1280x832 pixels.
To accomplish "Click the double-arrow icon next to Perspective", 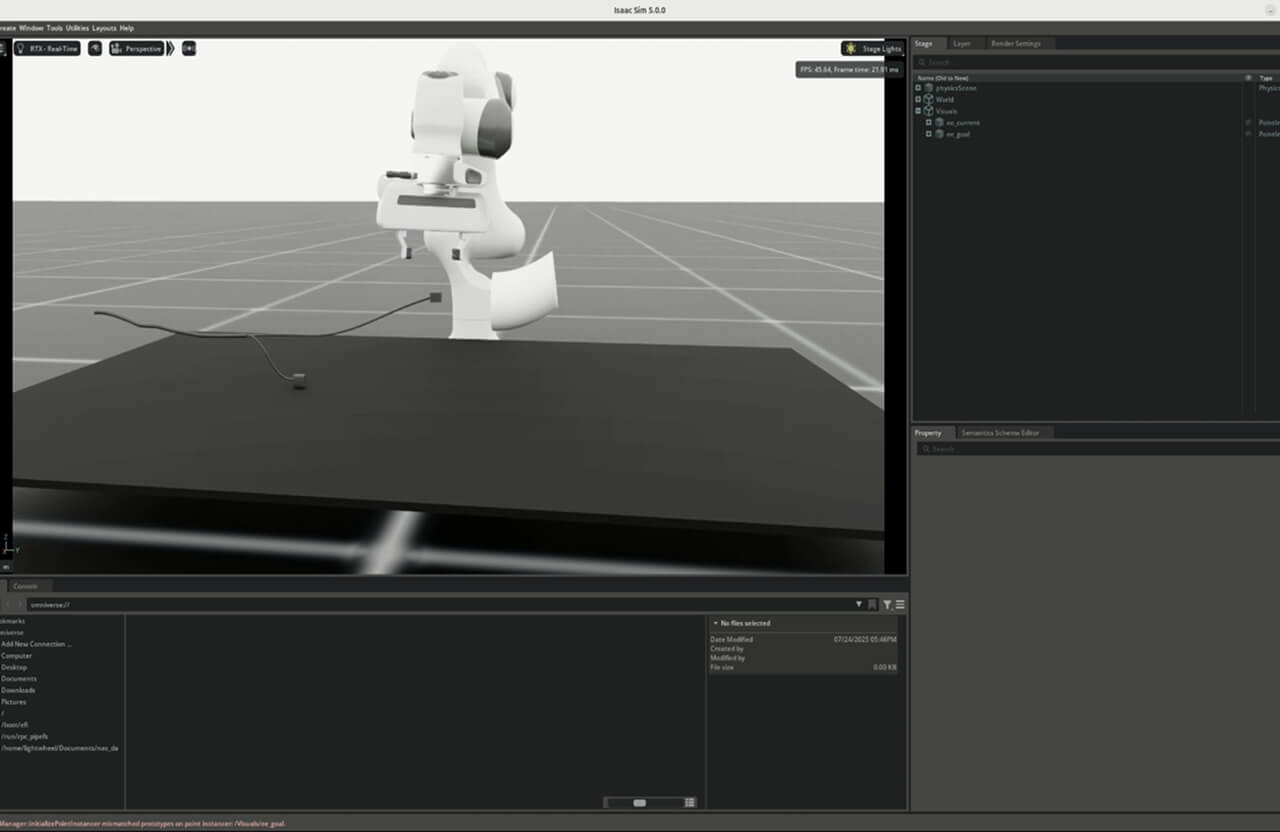I will (x=171, y=48).
